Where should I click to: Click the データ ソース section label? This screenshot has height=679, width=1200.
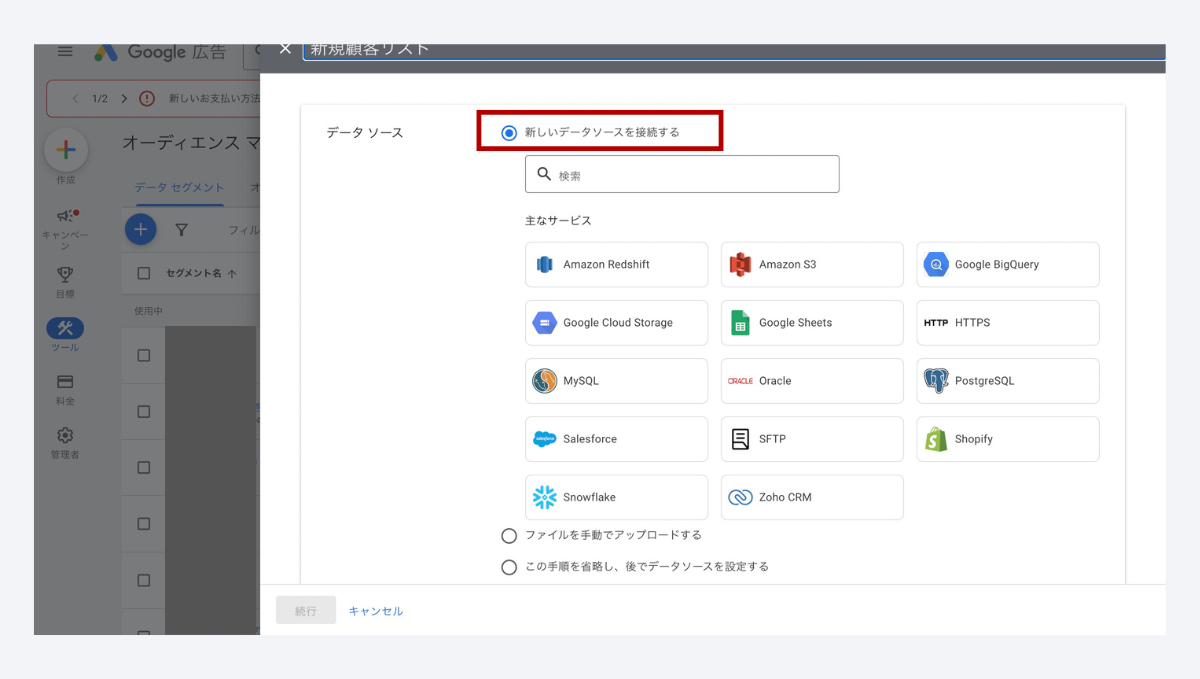tap(365, 132)
